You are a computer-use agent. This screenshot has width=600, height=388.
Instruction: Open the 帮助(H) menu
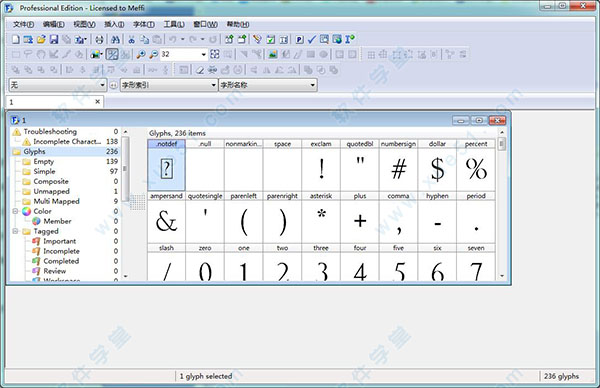coord(238,24)
